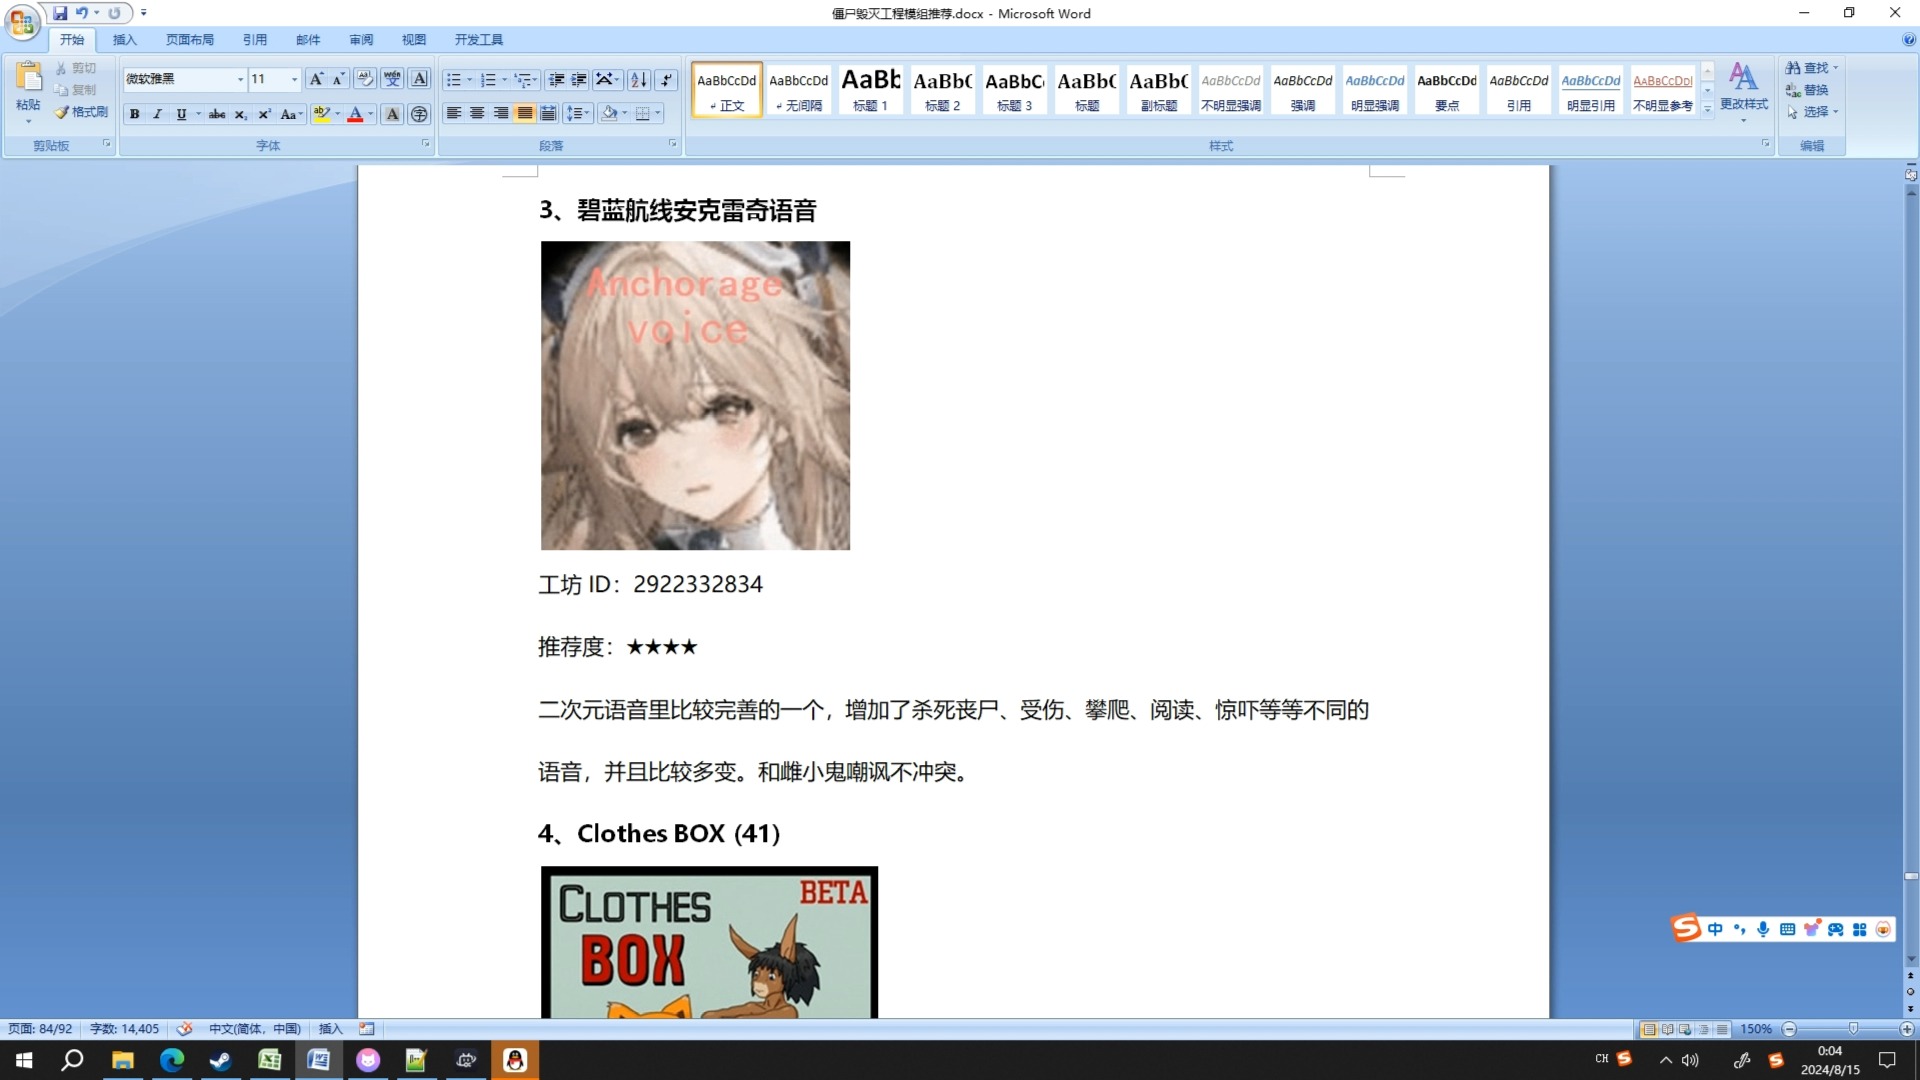Apply the 标题 1 style
This screenshot has height=1080, width=1920.
[870, 90]
